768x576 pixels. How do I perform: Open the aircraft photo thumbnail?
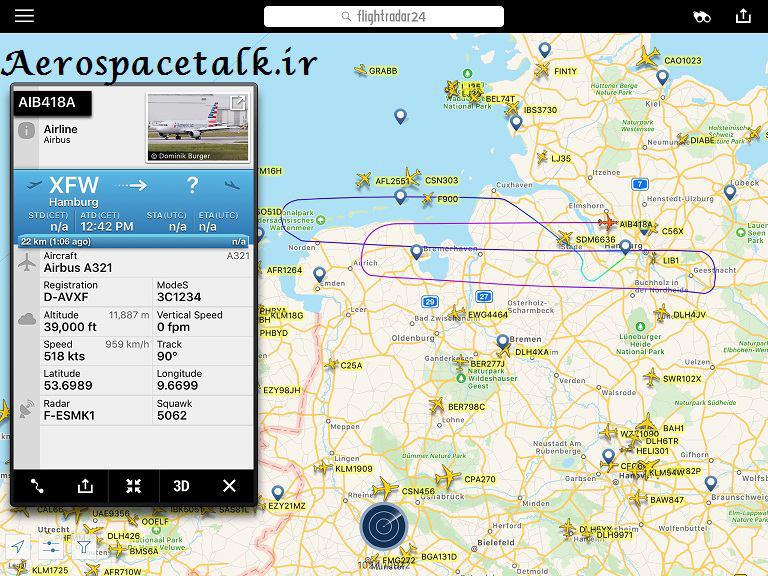(x=198, y=128)
